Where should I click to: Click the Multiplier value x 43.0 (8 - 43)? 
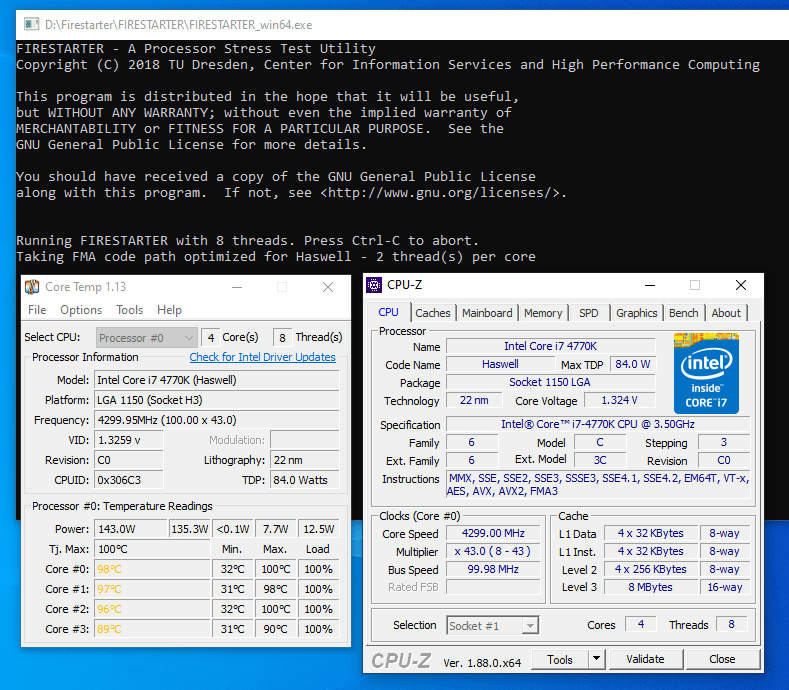click(x=493, y=552)
